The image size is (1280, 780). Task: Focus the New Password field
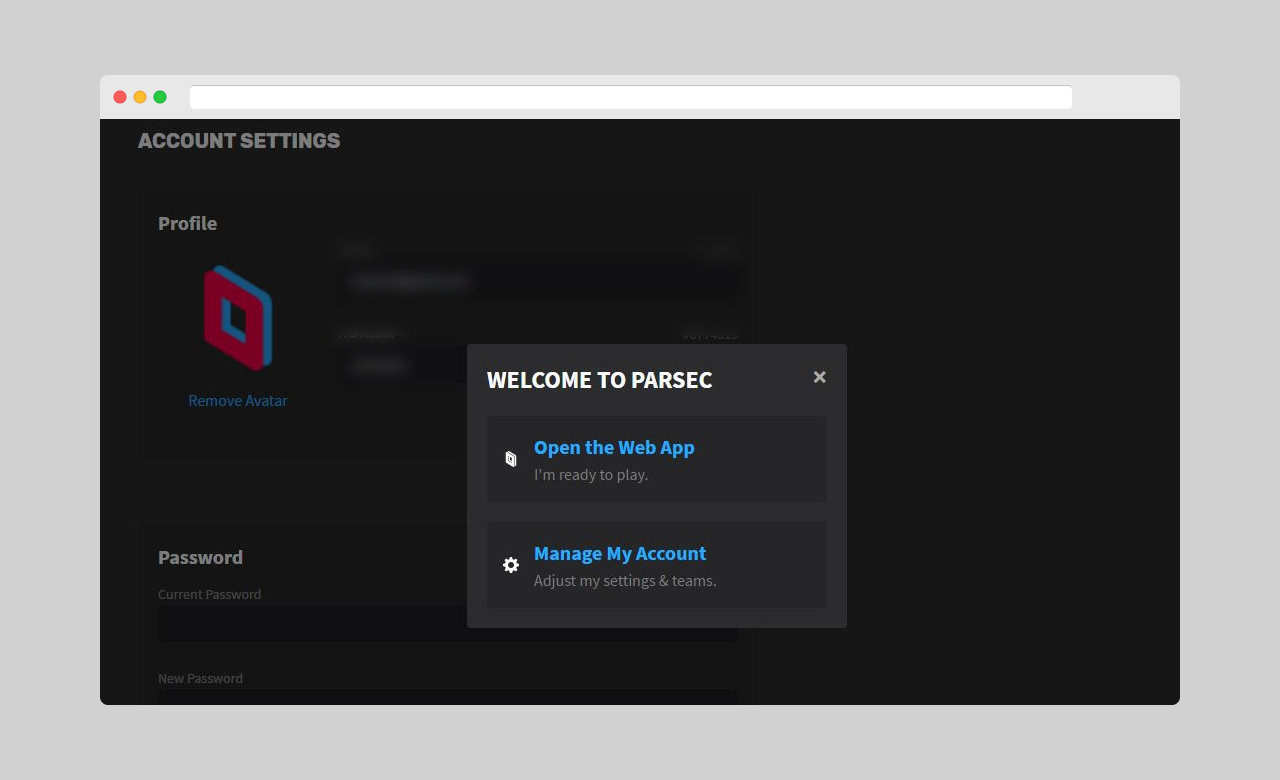[x=448, y=697]
